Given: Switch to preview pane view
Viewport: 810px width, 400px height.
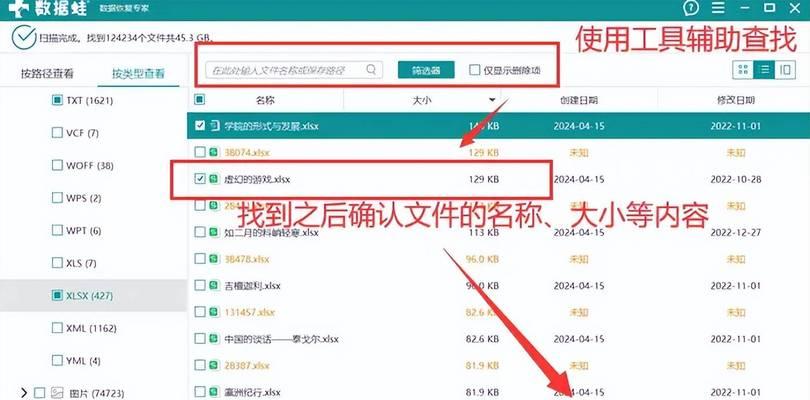Looking at the screenshot, I should (785, 70).
